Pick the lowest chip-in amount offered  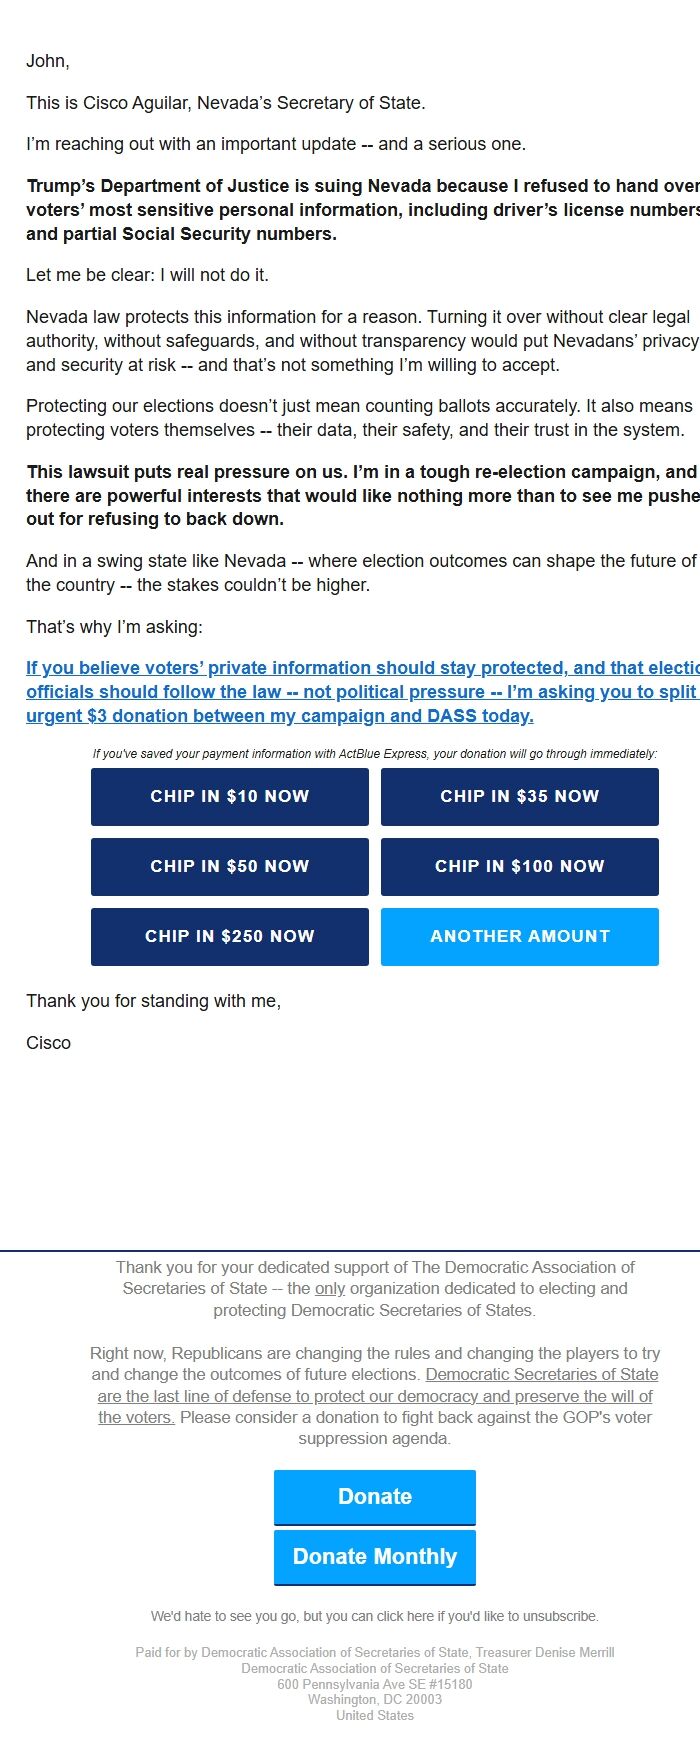[x=229, y=796]
